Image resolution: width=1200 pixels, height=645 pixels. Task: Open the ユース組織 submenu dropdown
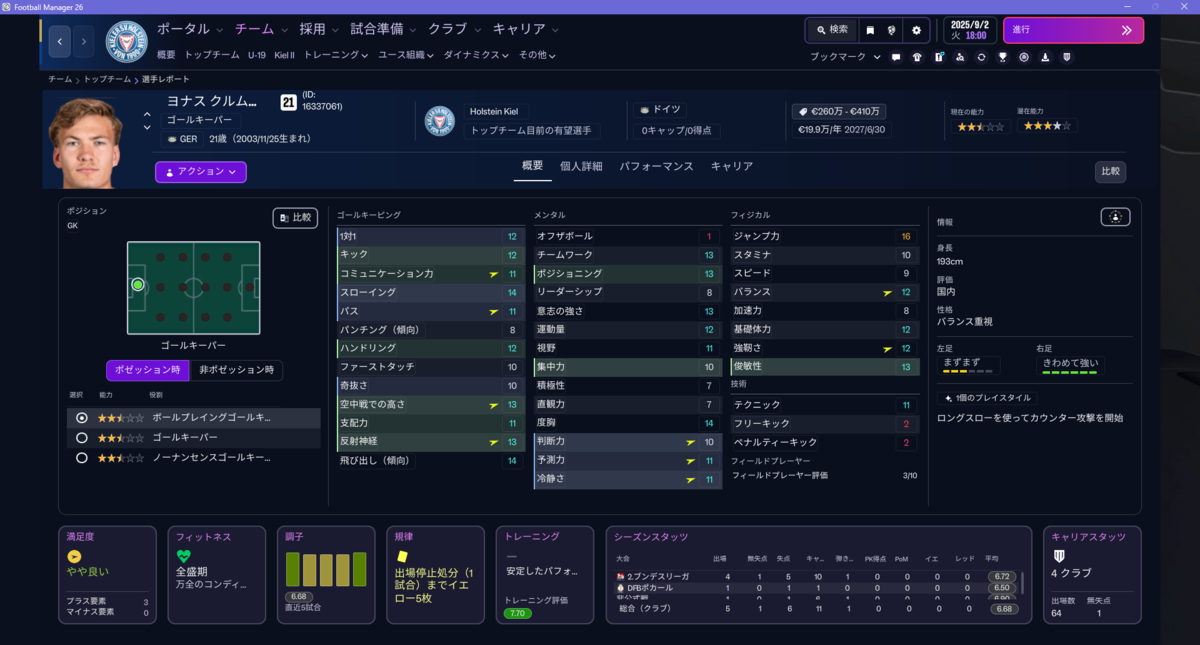pos(406,55)
